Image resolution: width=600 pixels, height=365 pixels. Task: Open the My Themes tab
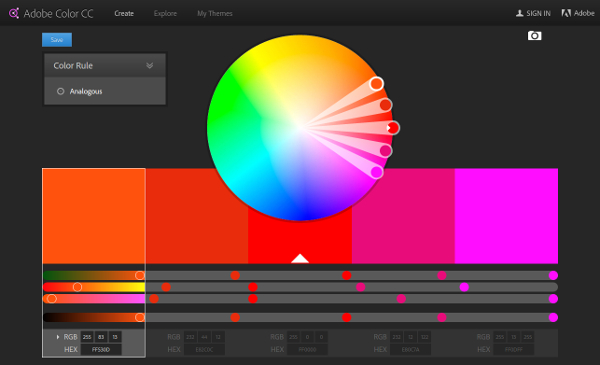click(215, 13)
